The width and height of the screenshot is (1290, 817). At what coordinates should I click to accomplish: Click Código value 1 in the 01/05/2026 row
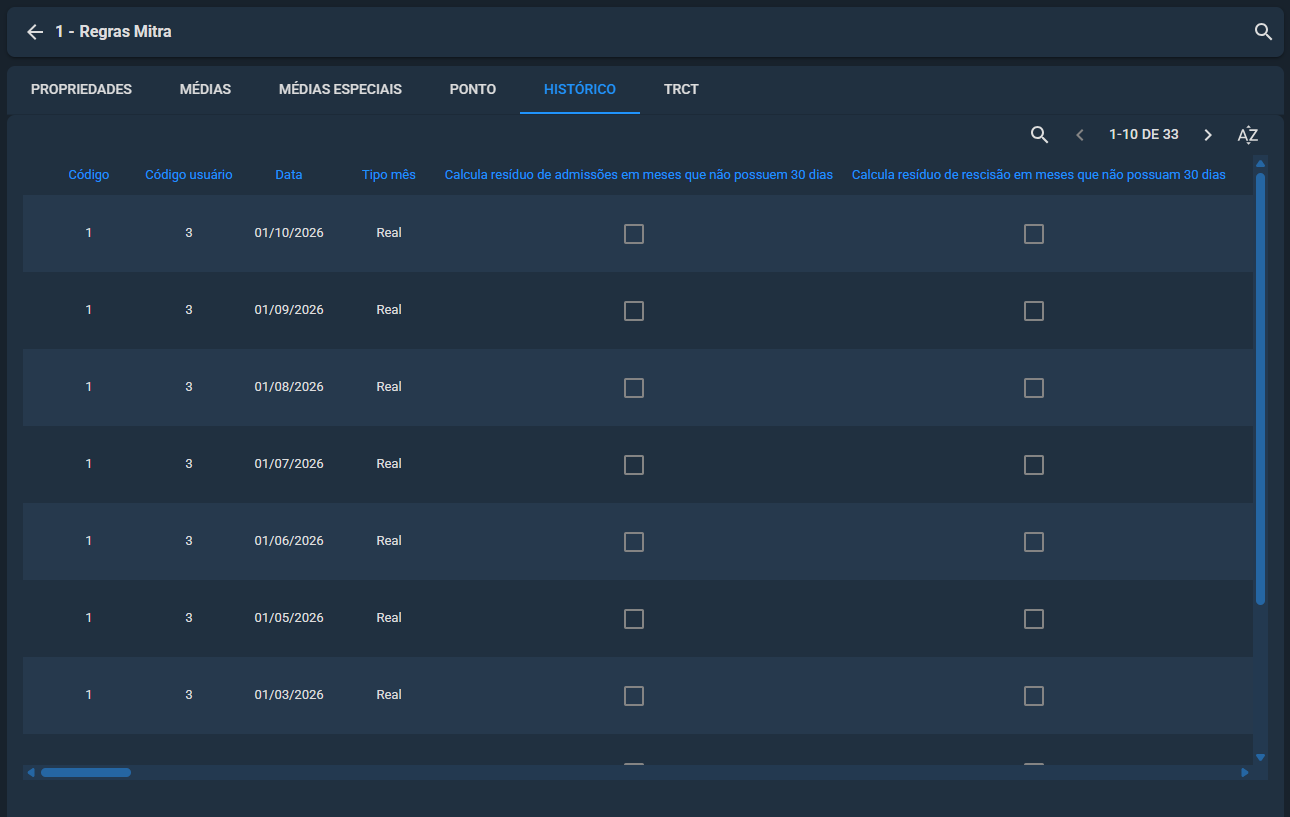click(89, 618)
